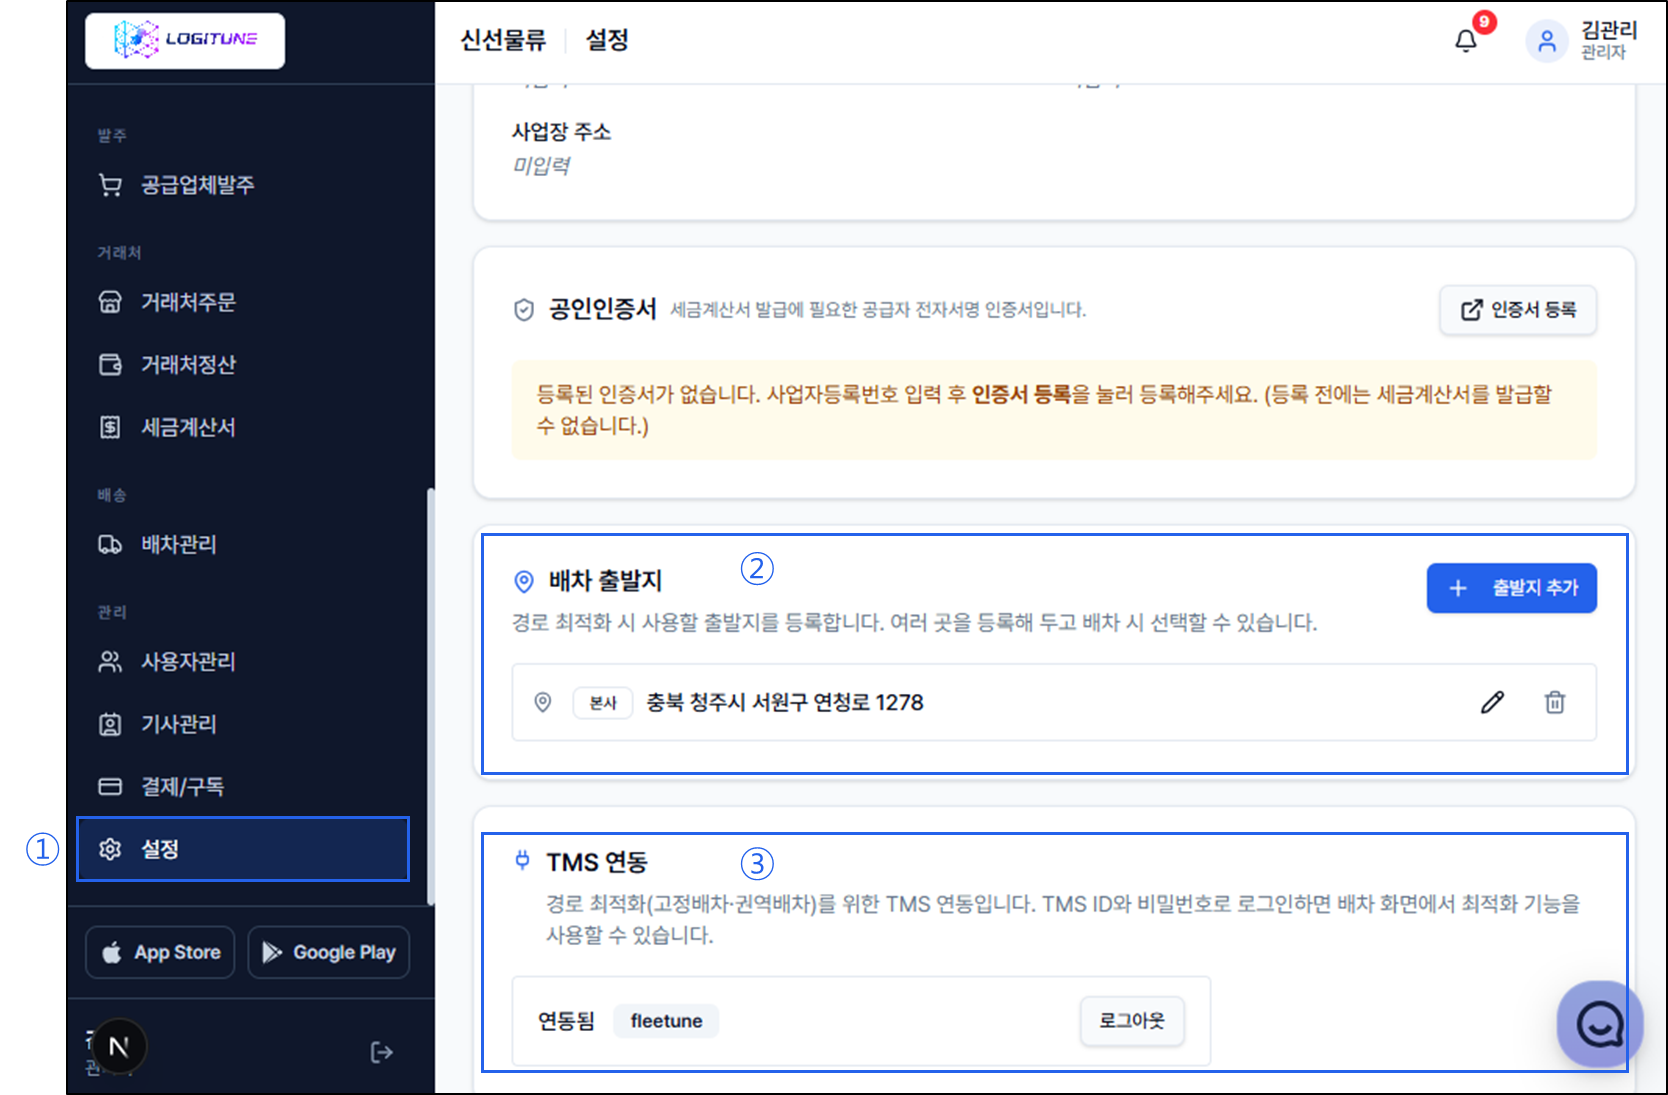1668x1095 pixels.
Task: Edit the 본사 departure address with pencil
Action: tap(1492, 702)
